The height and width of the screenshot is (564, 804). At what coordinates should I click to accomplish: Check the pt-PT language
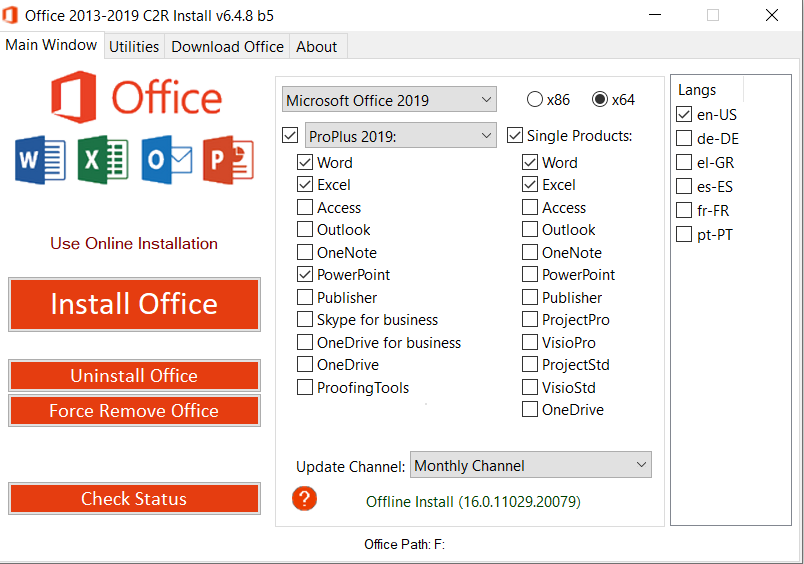(x=684, y=234)
